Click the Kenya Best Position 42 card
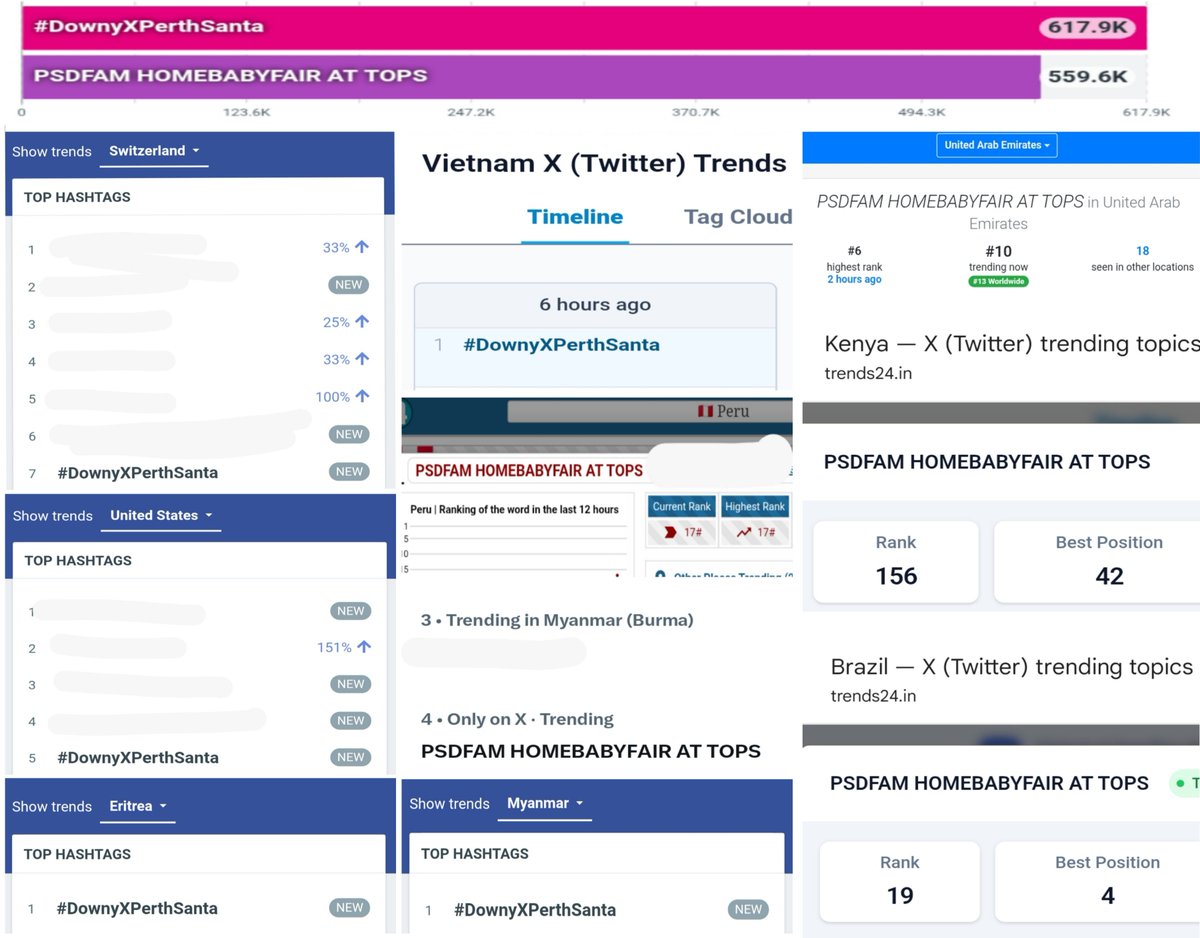The width and height of the screenshot is (1200, 938). [x=1098, y=561]
